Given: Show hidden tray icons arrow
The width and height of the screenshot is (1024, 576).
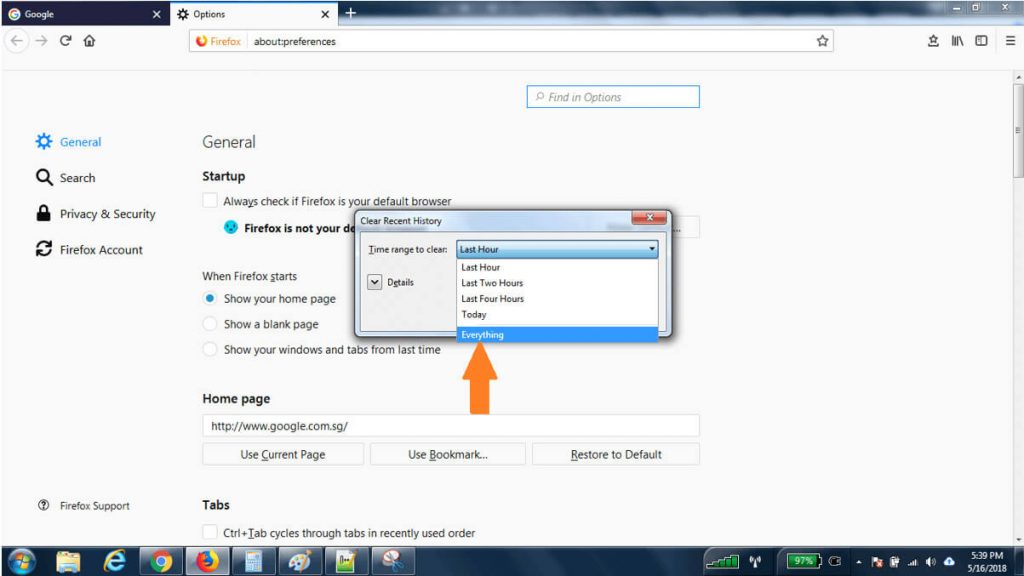Looking at the screenshot, I should click(859, 562).
